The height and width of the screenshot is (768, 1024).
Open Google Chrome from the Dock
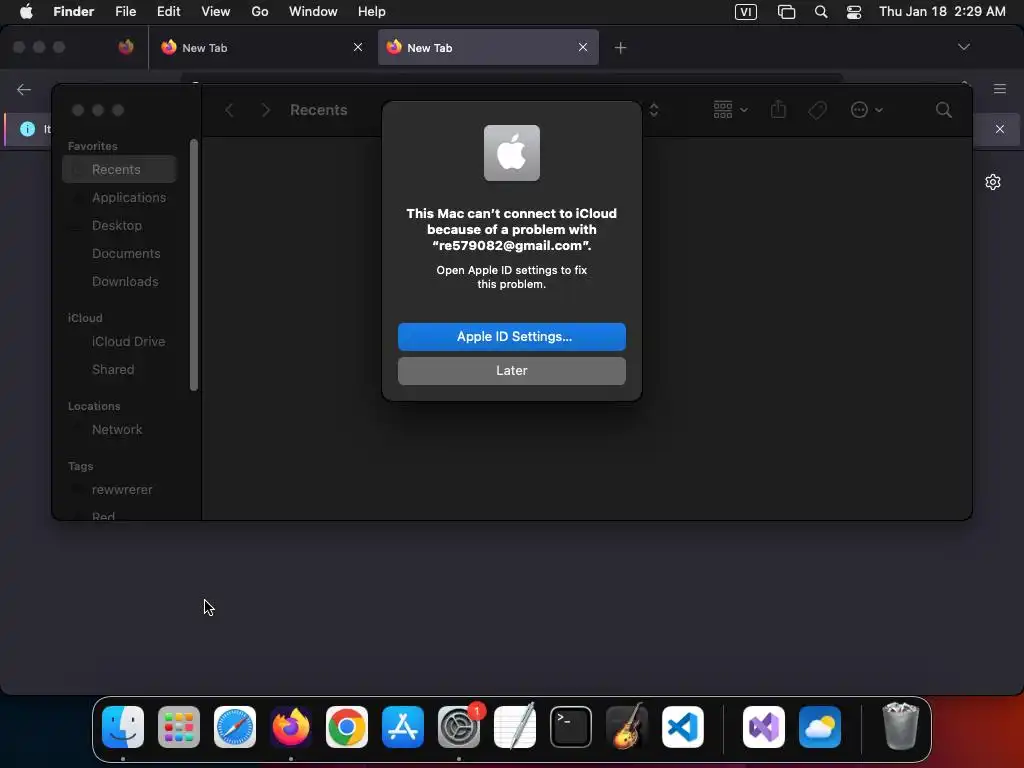tap(347, 727)
